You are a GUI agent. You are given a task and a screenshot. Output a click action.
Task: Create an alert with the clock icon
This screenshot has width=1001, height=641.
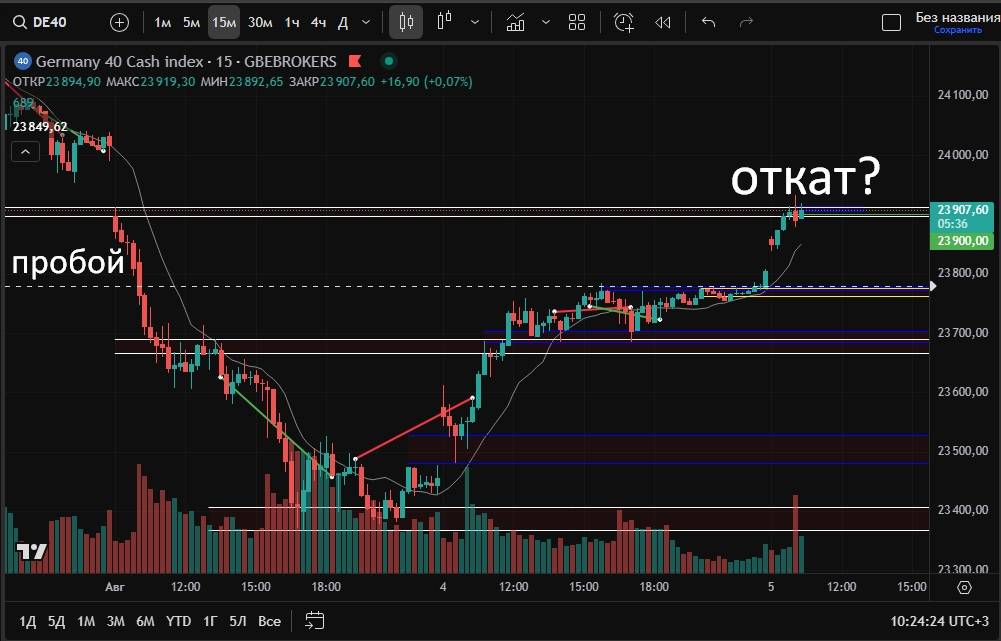tap(624, 22)
